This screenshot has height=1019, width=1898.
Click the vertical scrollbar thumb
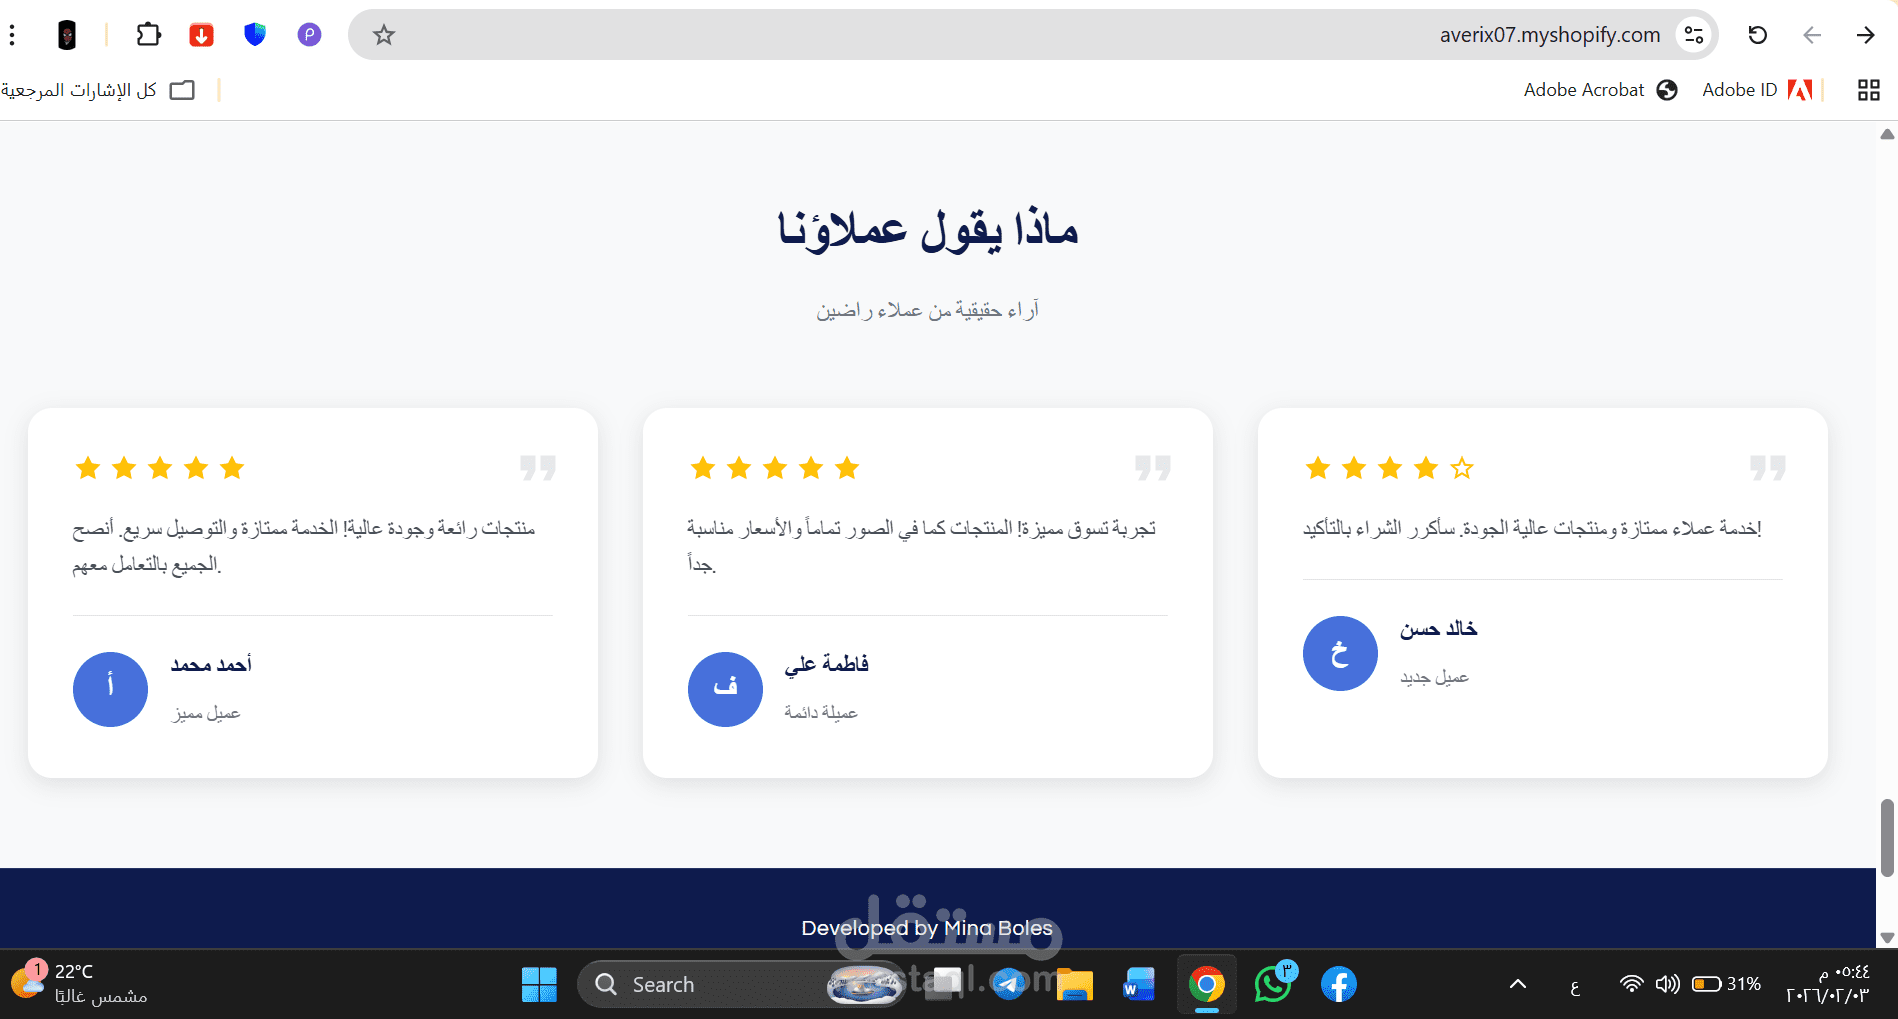coord(1887,838)
